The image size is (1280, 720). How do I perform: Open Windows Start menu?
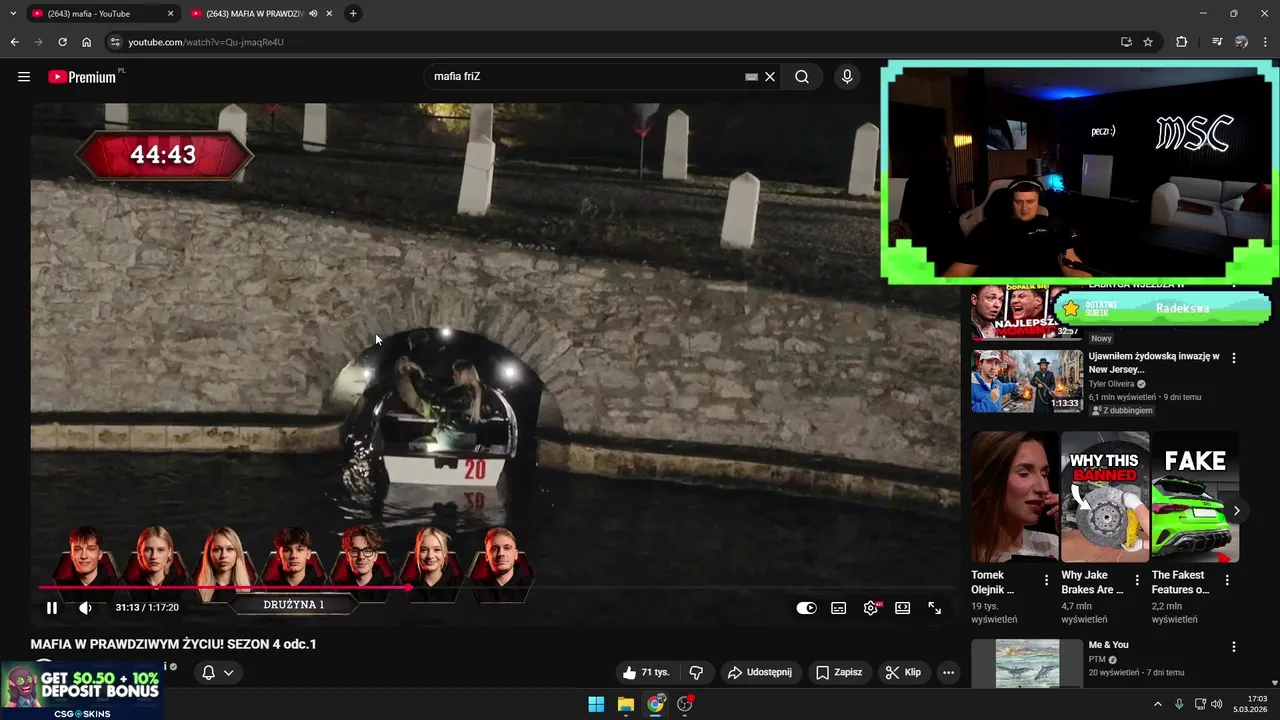[596, 704]
